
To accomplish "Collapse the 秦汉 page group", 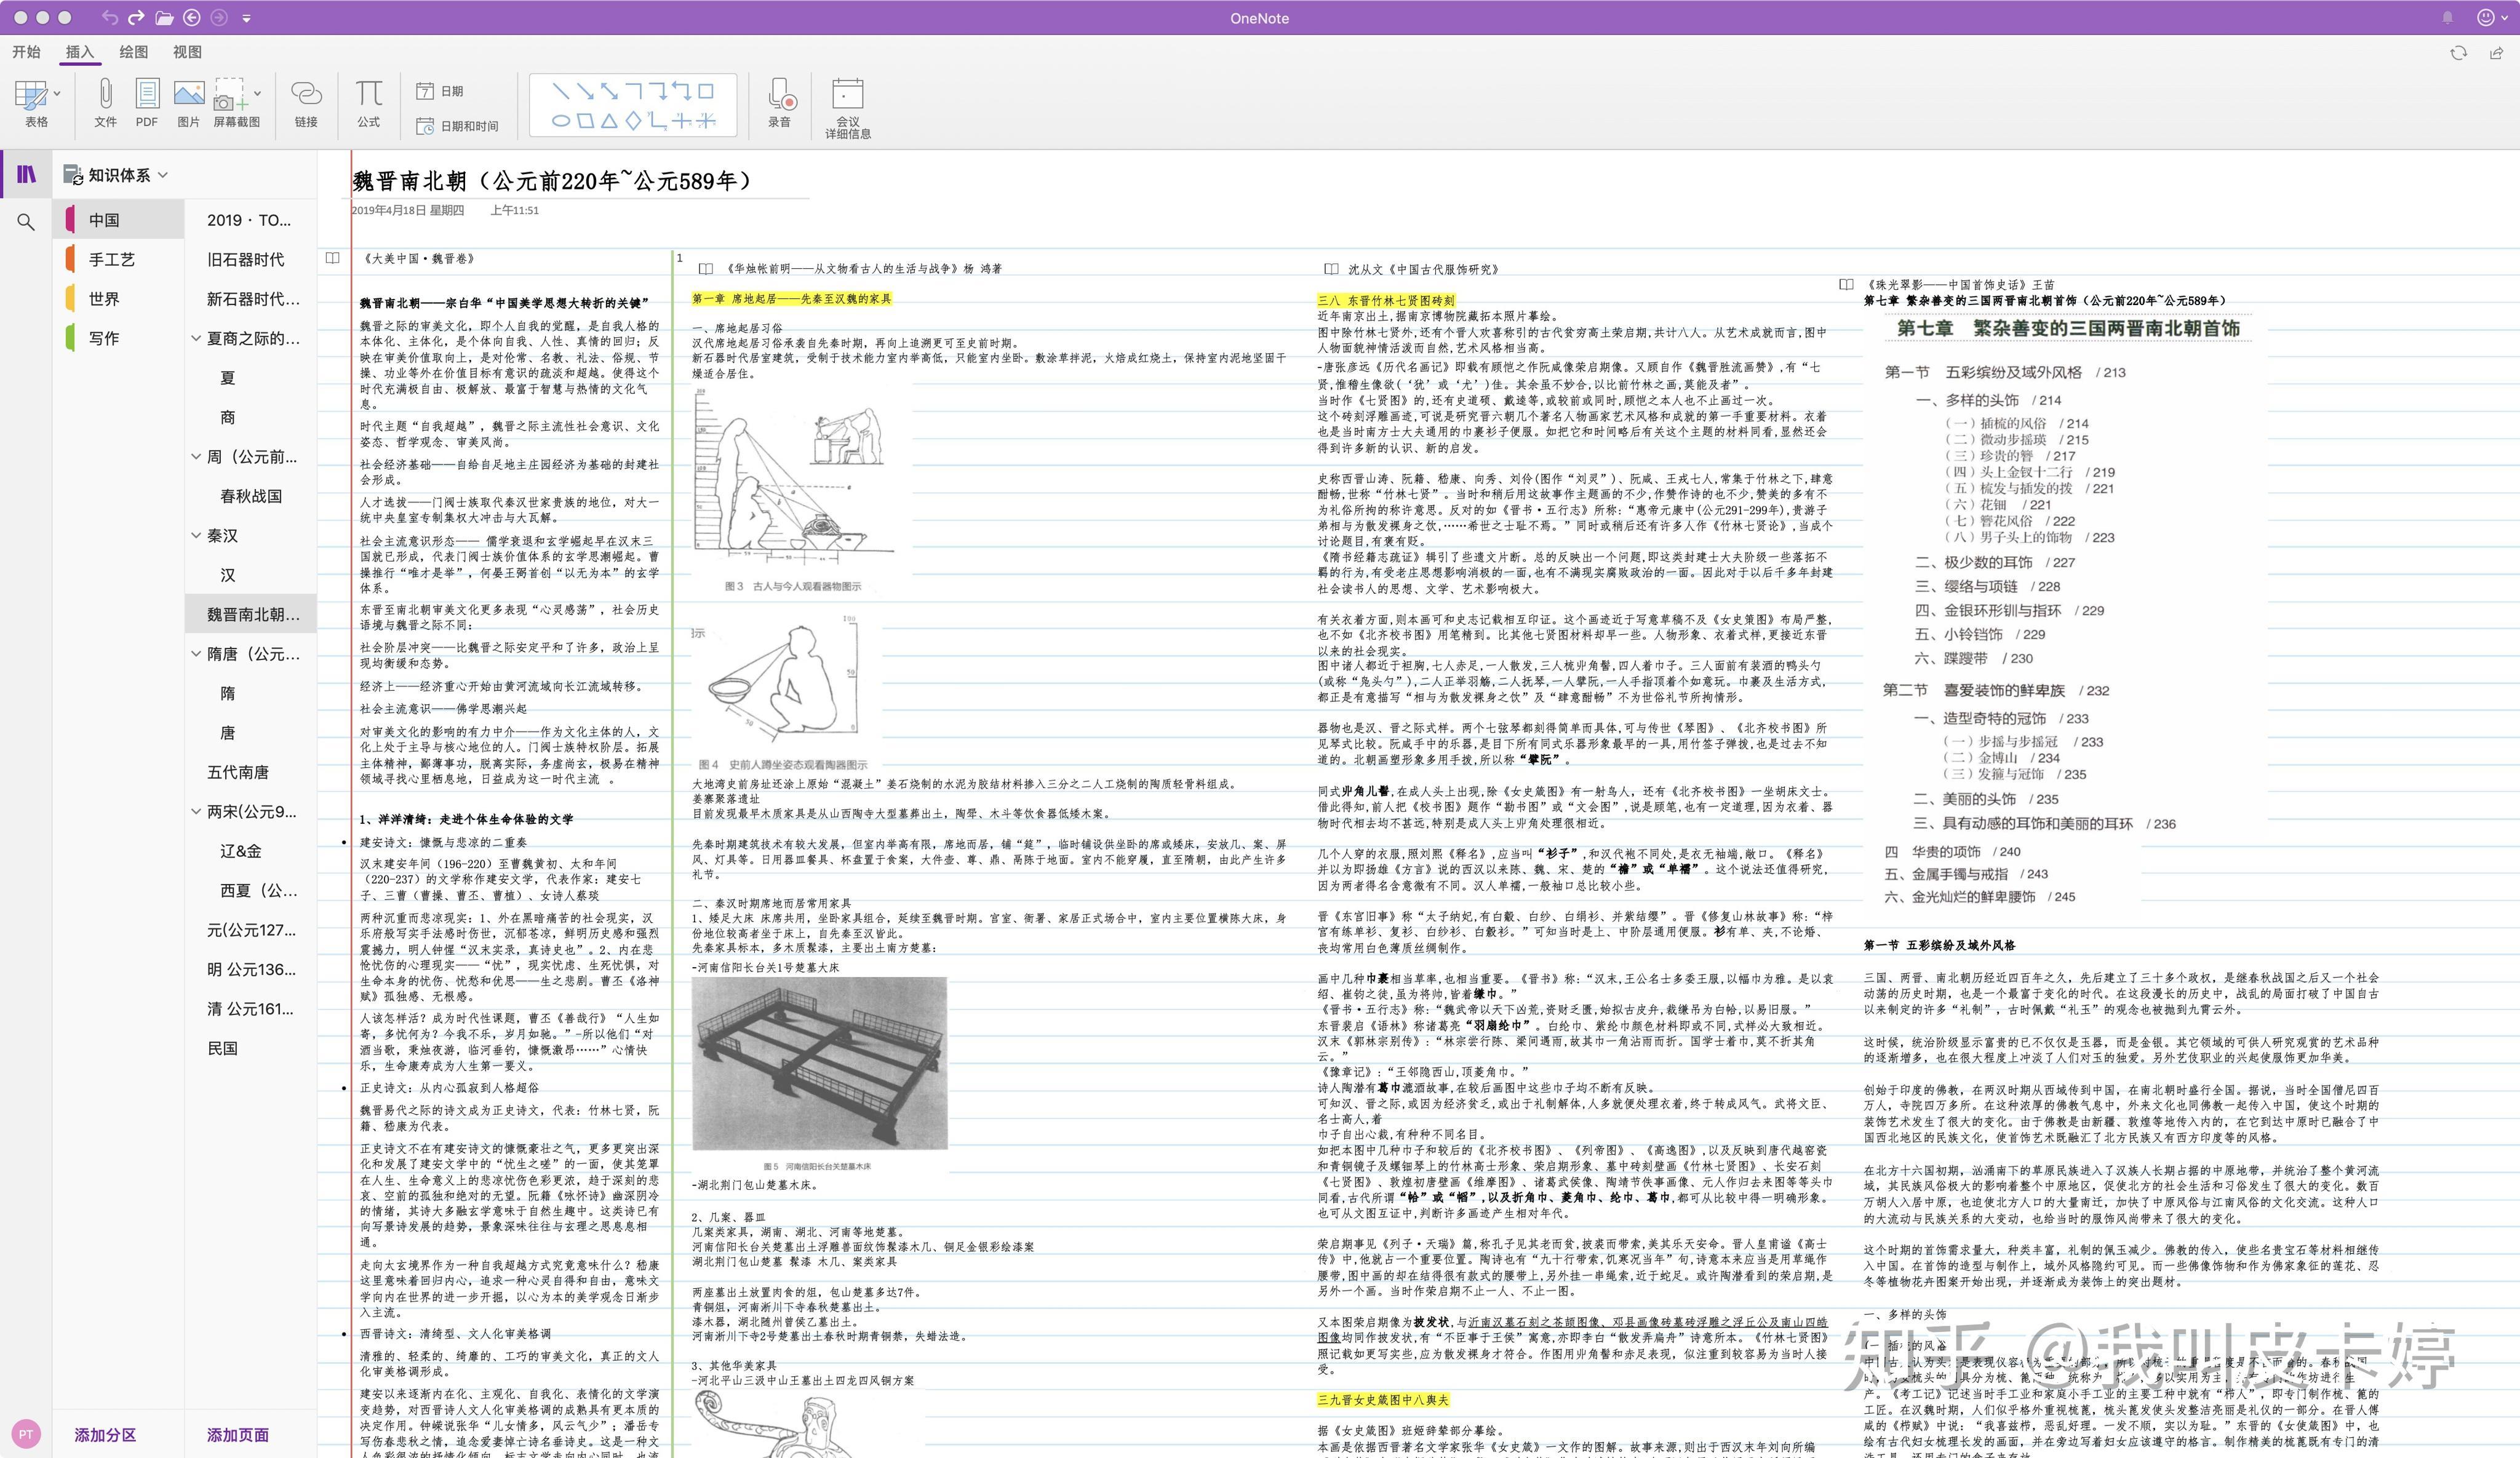I will tap(196, 536).
